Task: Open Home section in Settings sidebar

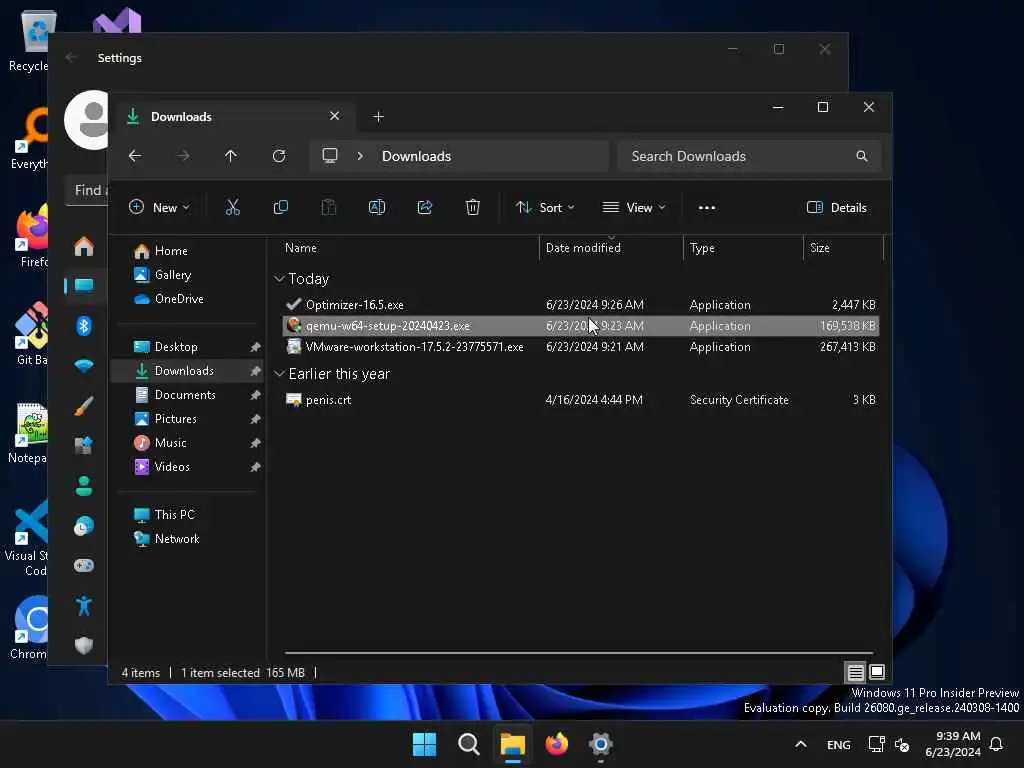Action: click(84, 246)
